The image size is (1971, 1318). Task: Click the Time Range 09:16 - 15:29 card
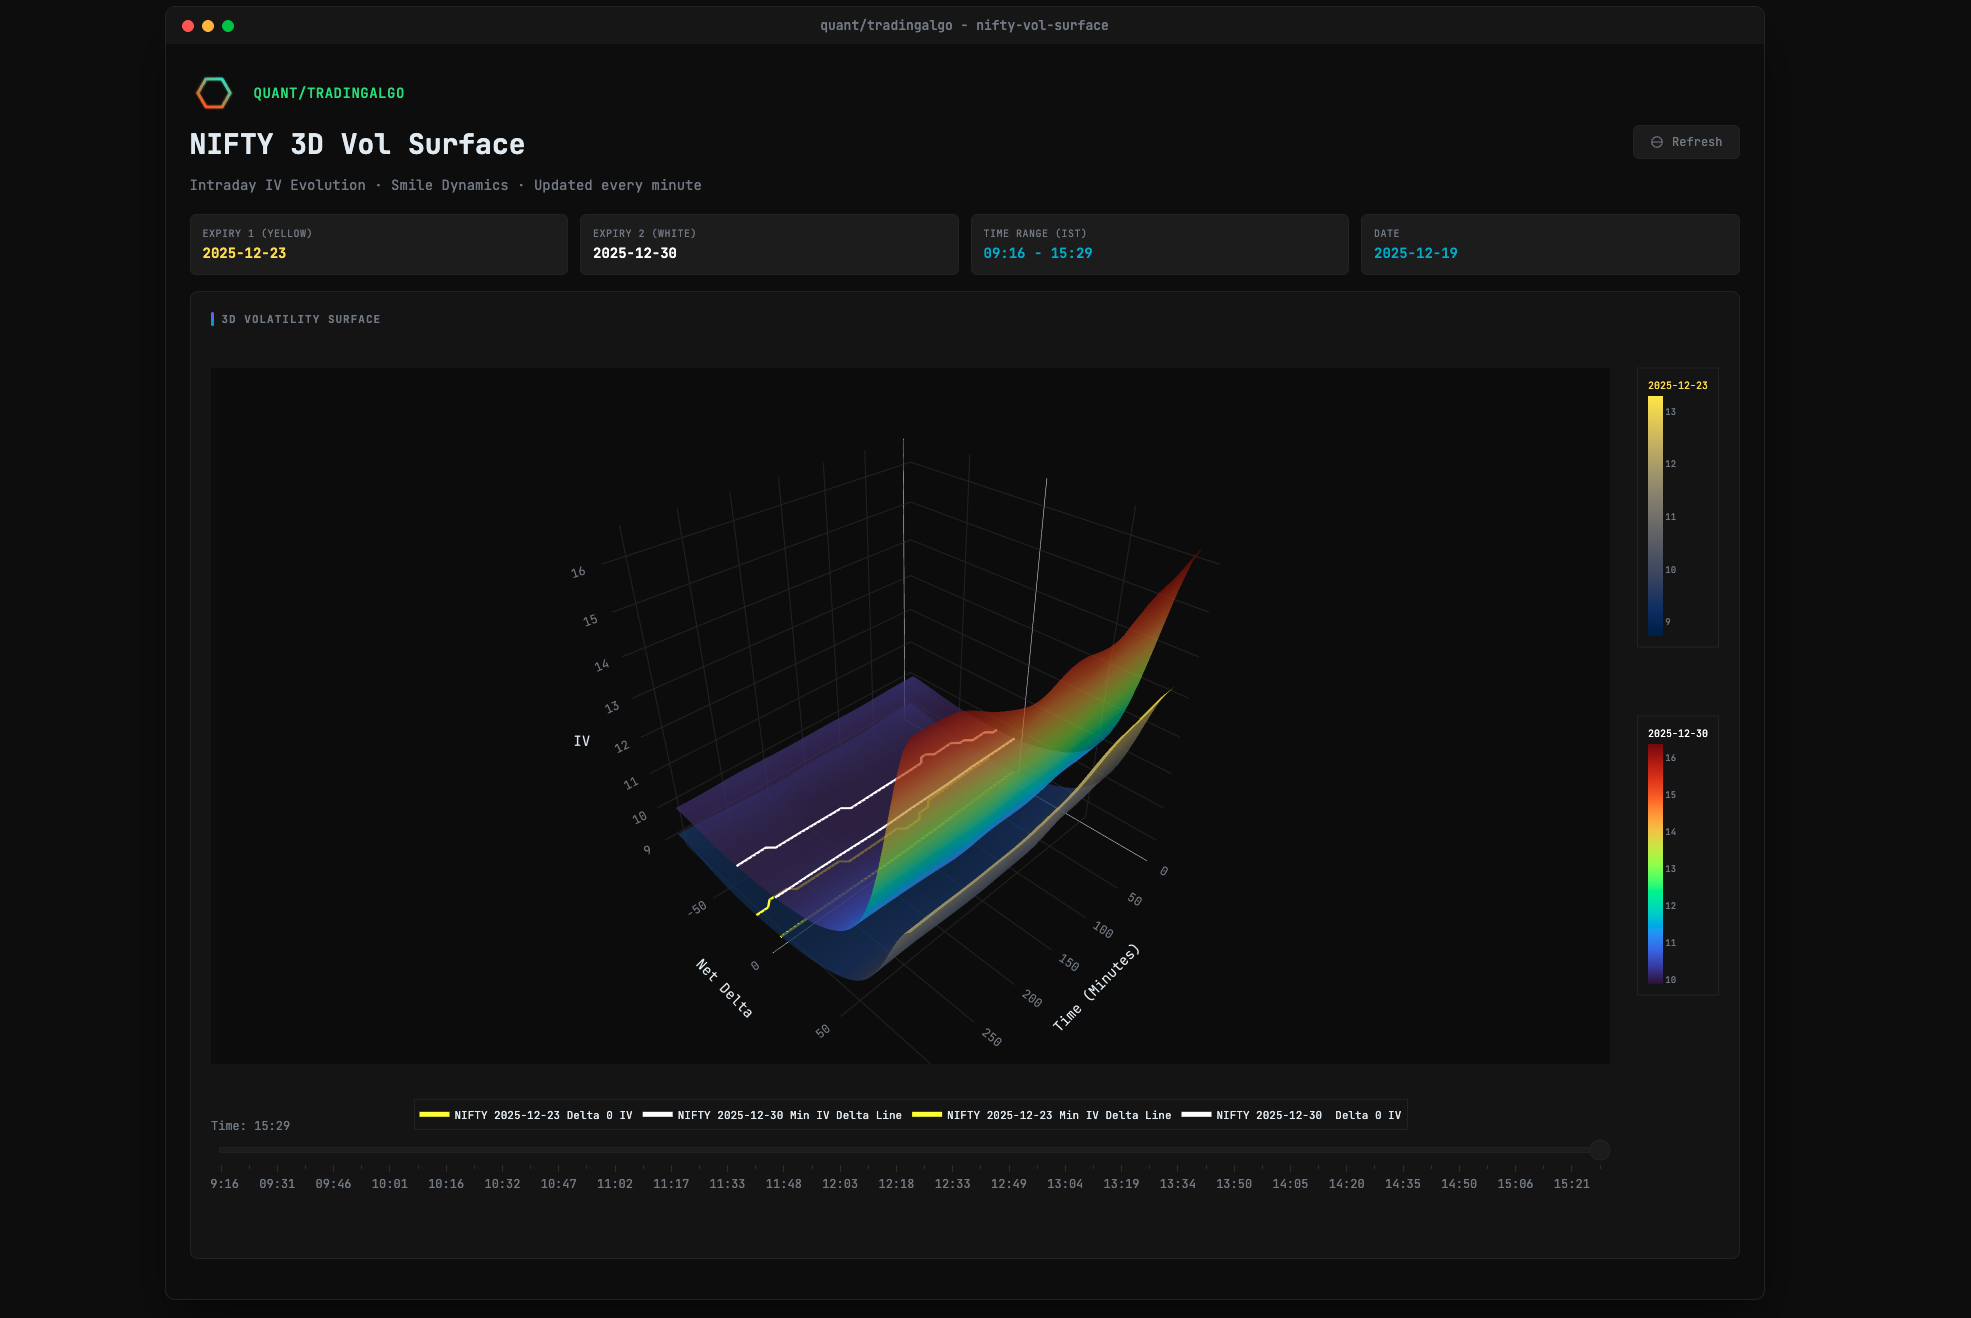pyautogui.click(x=1158, y=244)
